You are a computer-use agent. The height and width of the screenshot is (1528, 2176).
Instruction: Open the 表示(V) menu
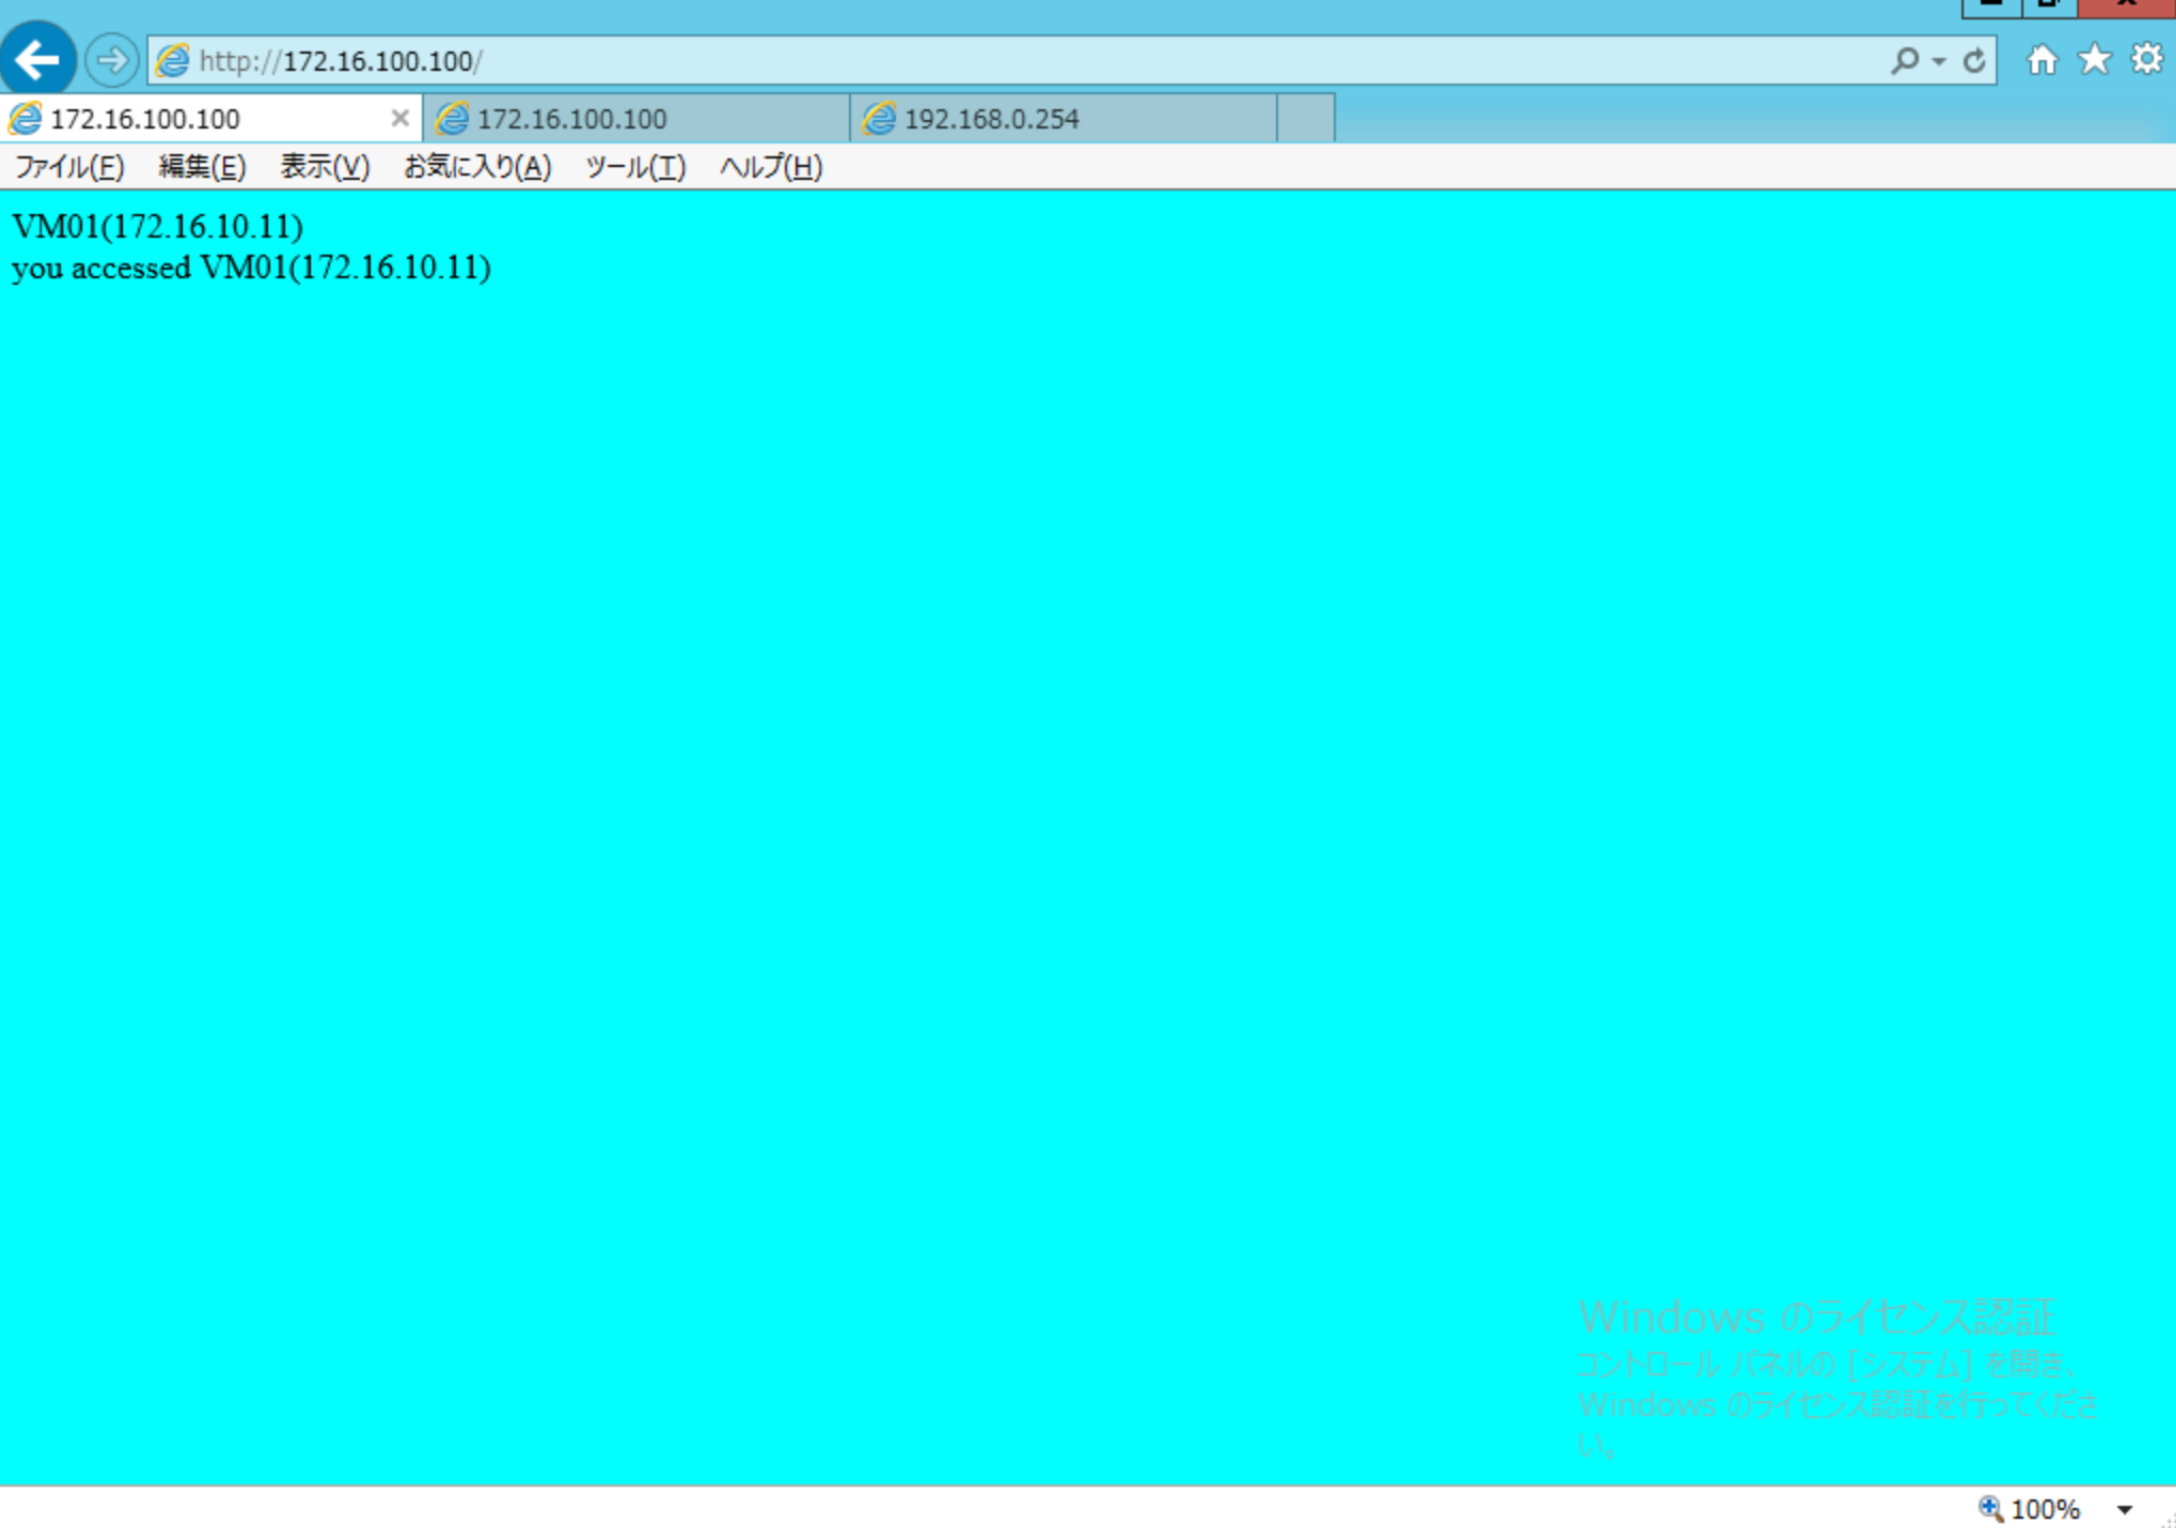325,167
